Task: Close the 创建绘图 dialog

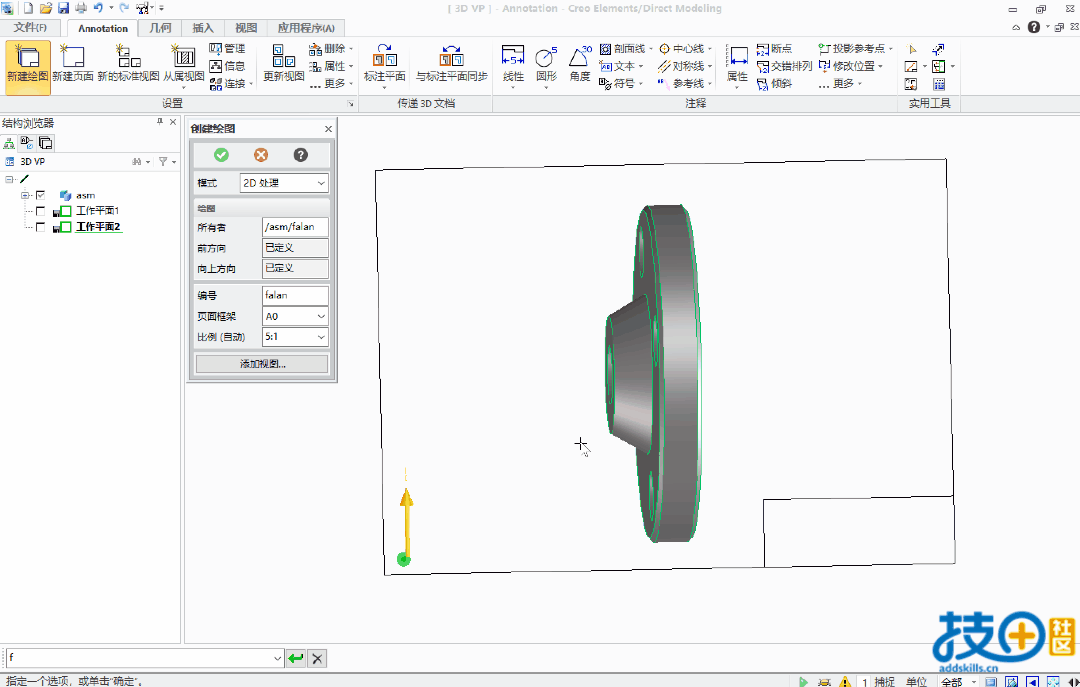Action: (329, 129)
